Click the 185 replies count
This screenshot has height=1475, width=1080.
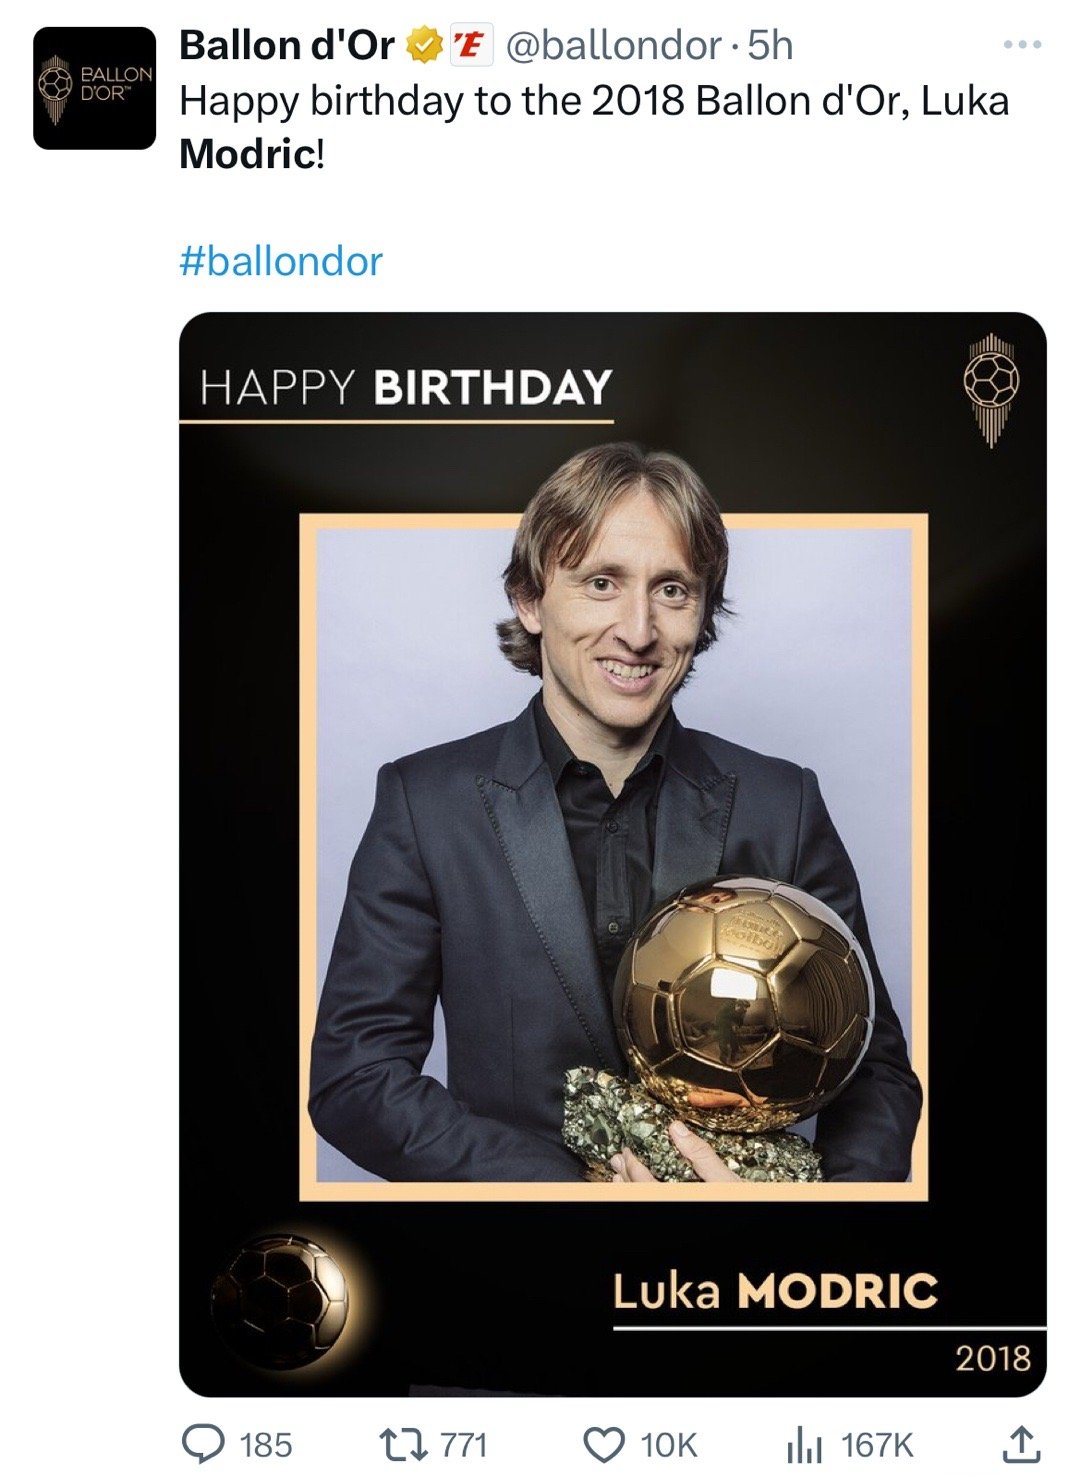pos(266,1445)
